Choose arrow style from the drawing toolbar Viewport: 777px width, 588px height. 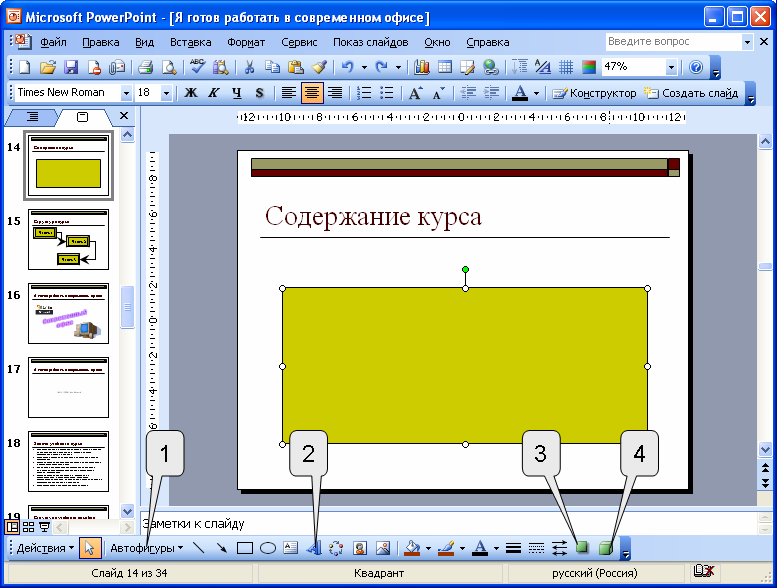(559, 548)
